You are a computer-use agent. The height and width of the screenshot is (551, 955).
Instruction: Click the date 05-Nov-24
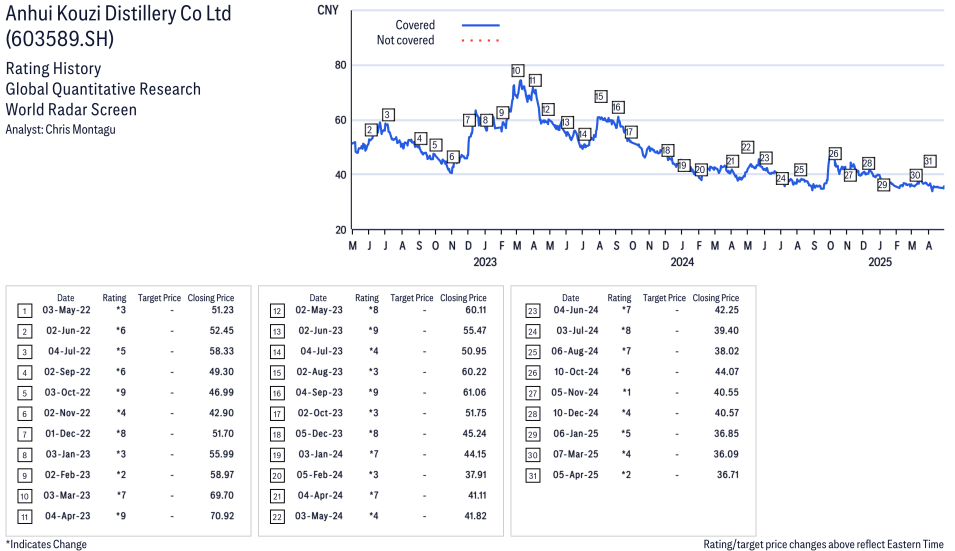click(575, 392)
